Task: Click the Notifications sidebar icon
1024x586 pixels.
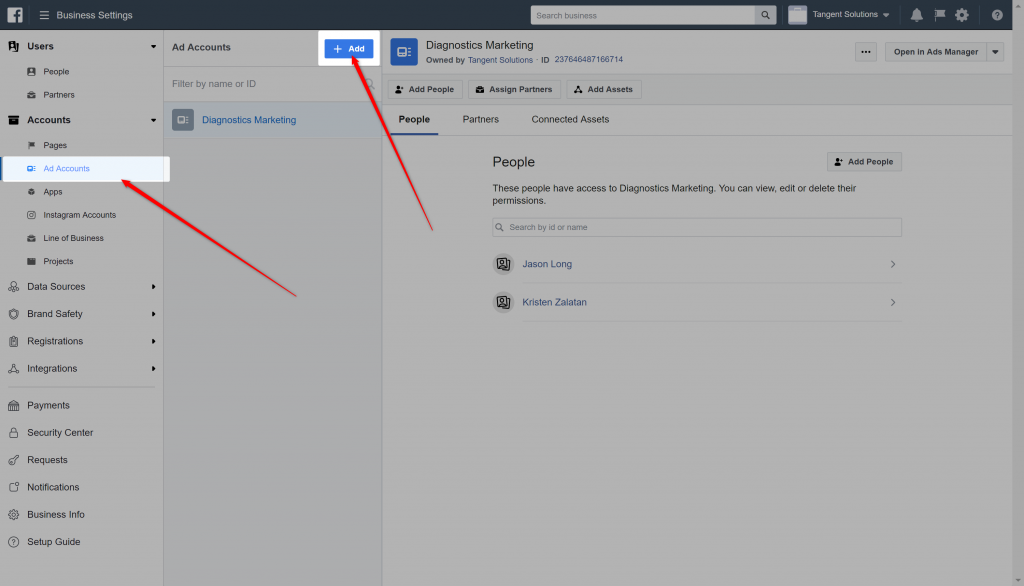Action: click(14, 487)
